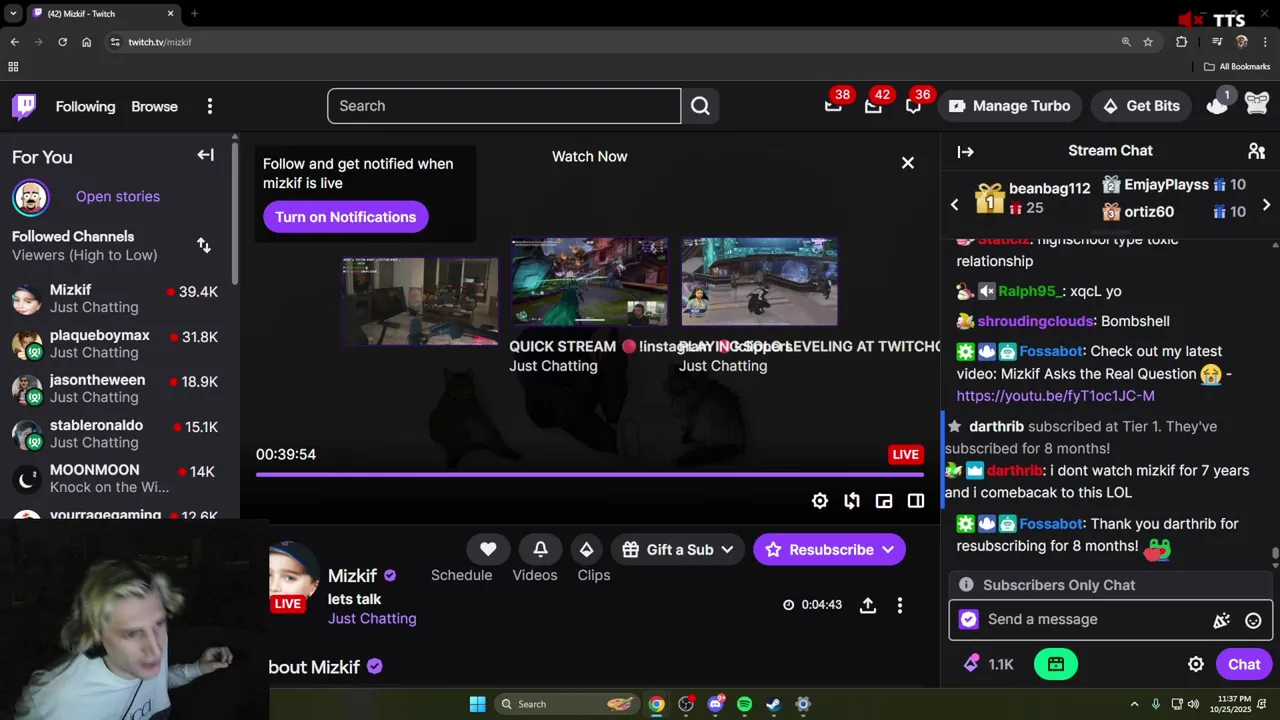Open the chat community users list
Screen dimensions: 1280x720
[x=1257, y=151]
